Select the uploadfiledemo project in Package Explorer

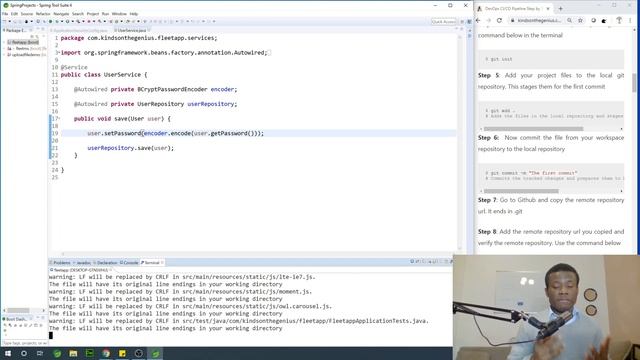point(26,54)
